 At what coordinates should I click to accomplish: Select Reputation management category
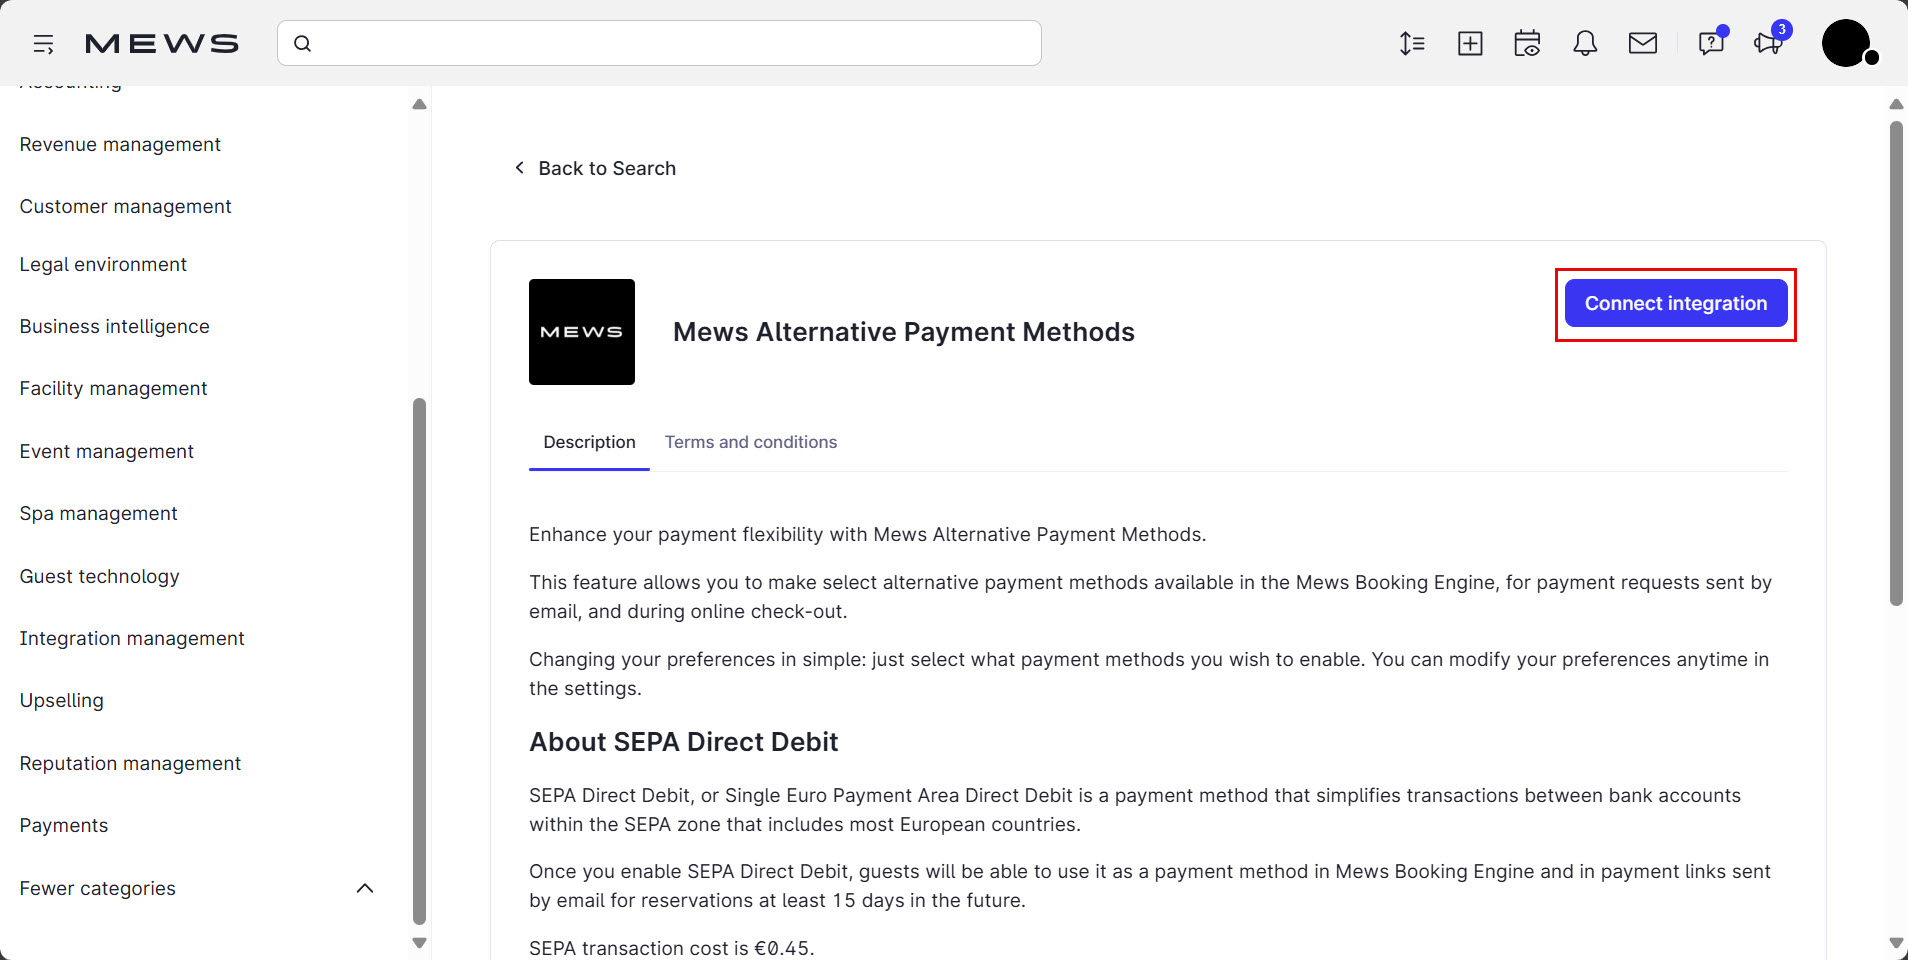click(x=131, y=764)
